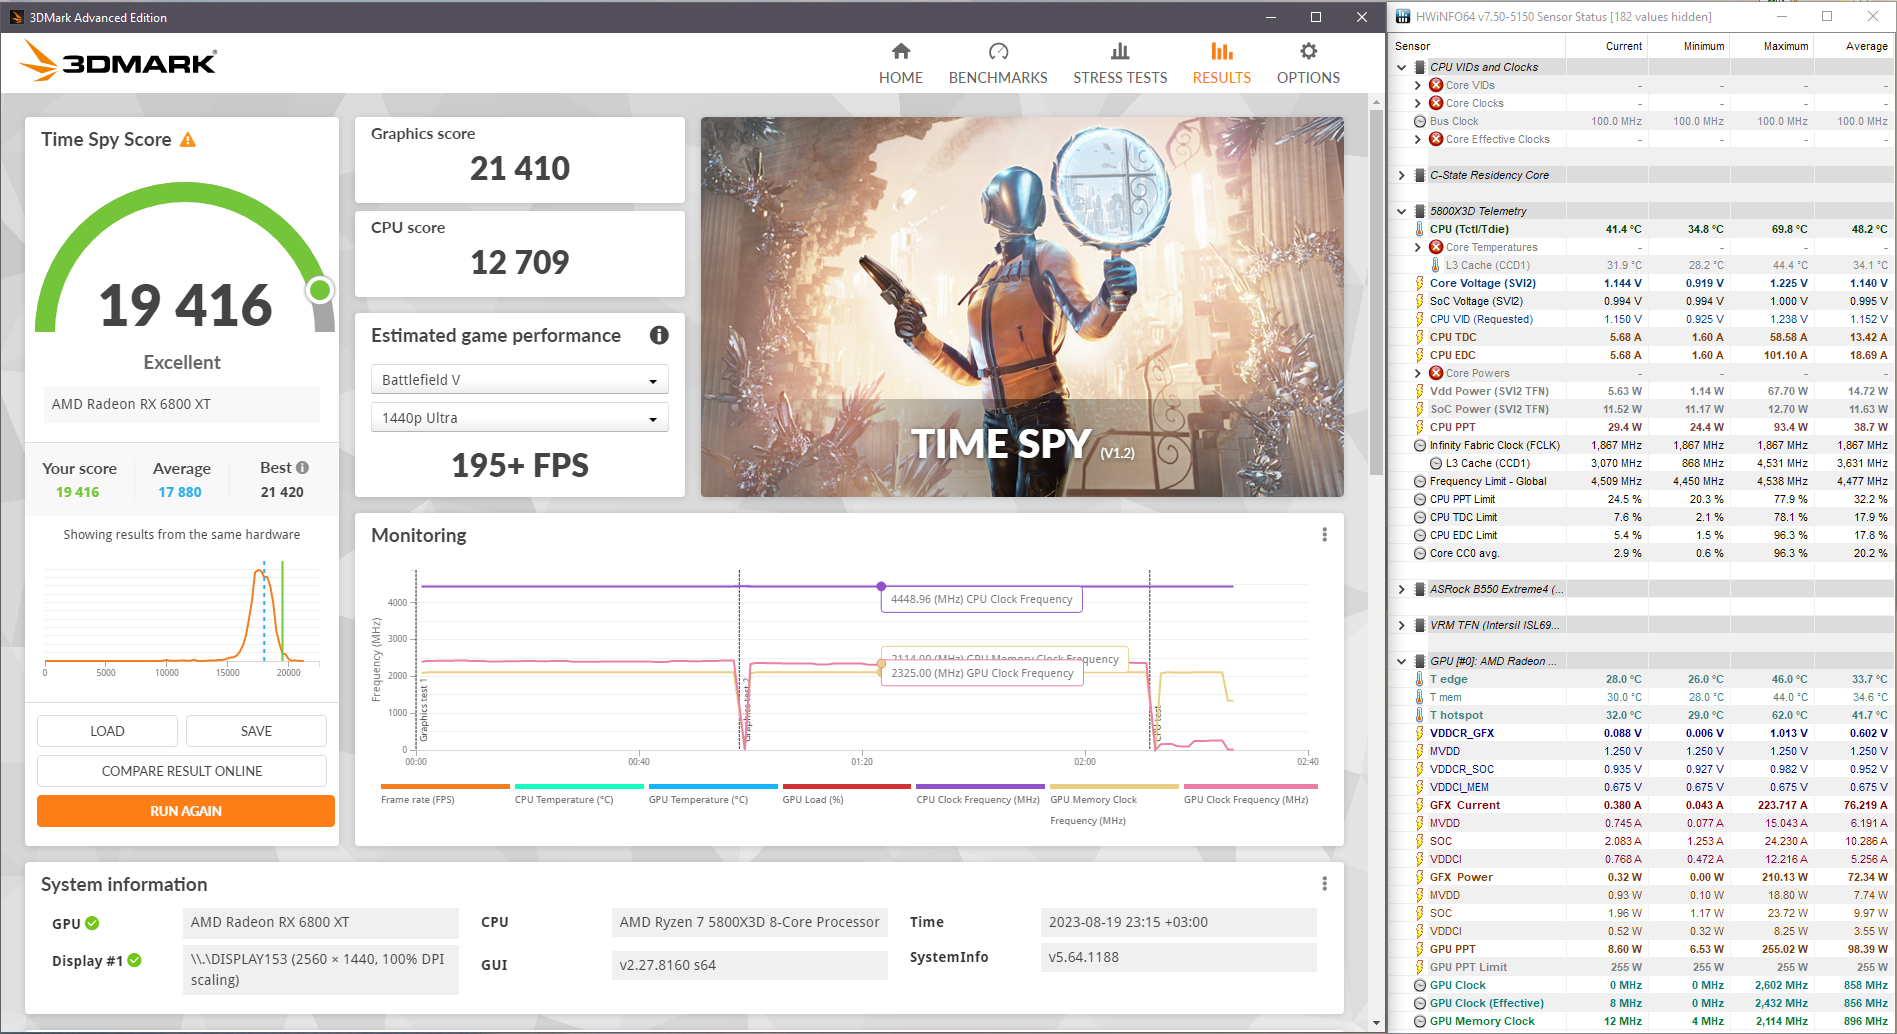The width and height of the screenshot is (1897, 1034).
Task: Click the SAVE button
Action: pos(256,731)
